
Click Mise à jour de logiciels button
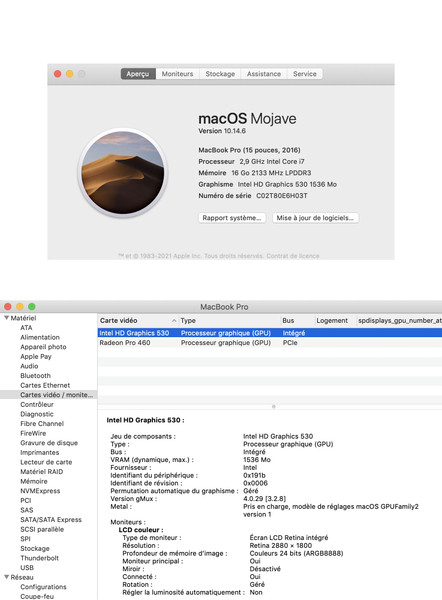315,218
